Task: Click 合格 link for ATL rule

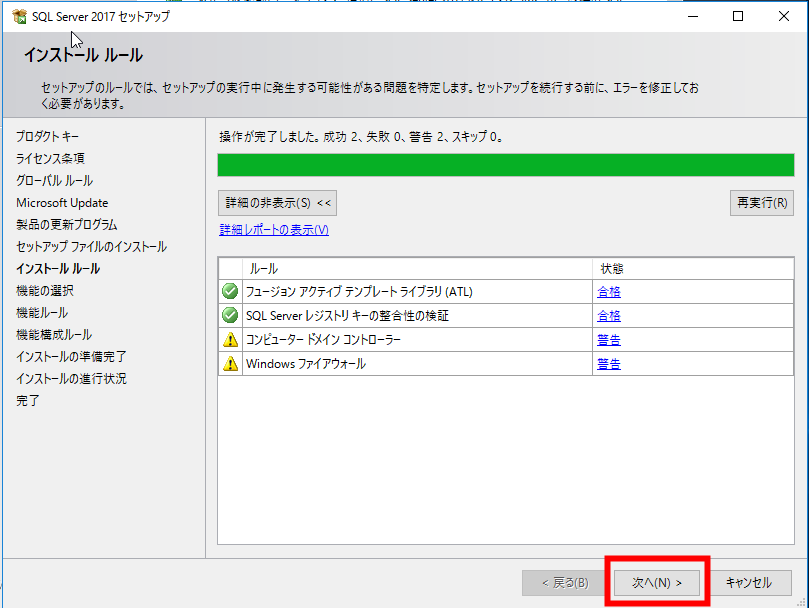Action: tap(609, 292)
